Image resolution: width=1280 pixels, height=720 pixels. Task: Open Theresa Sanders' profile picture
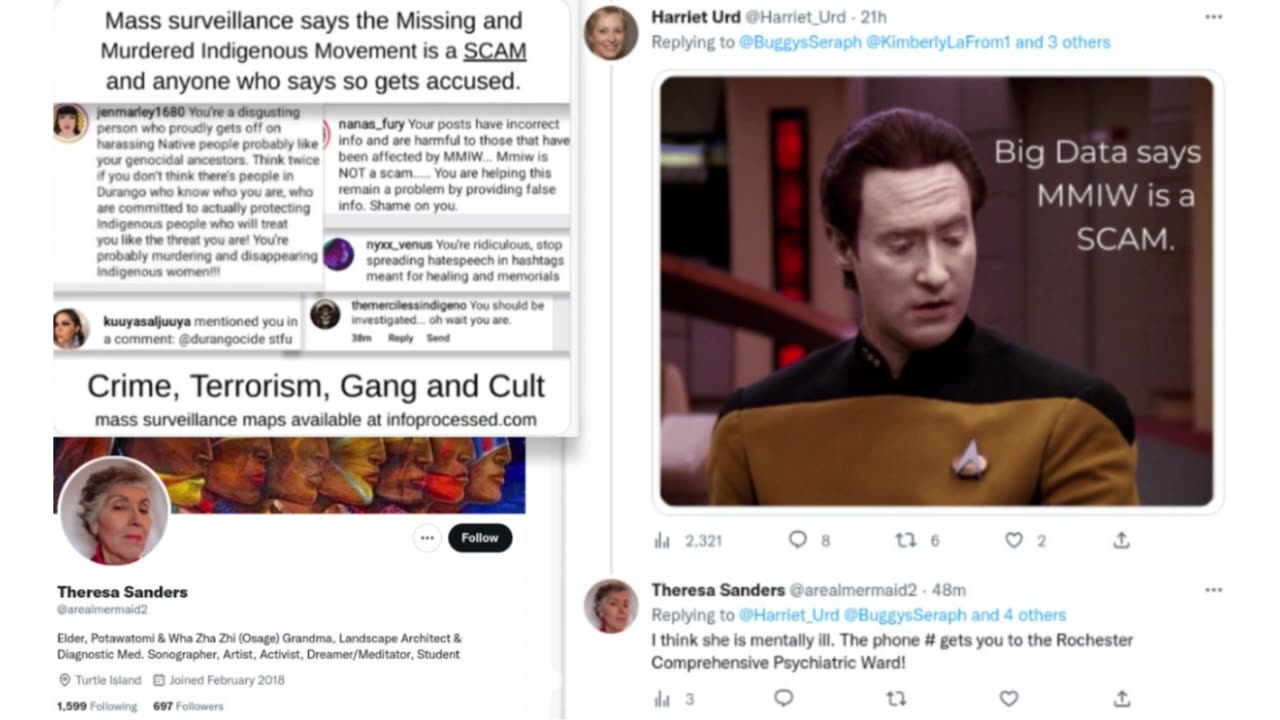[114, 510]
